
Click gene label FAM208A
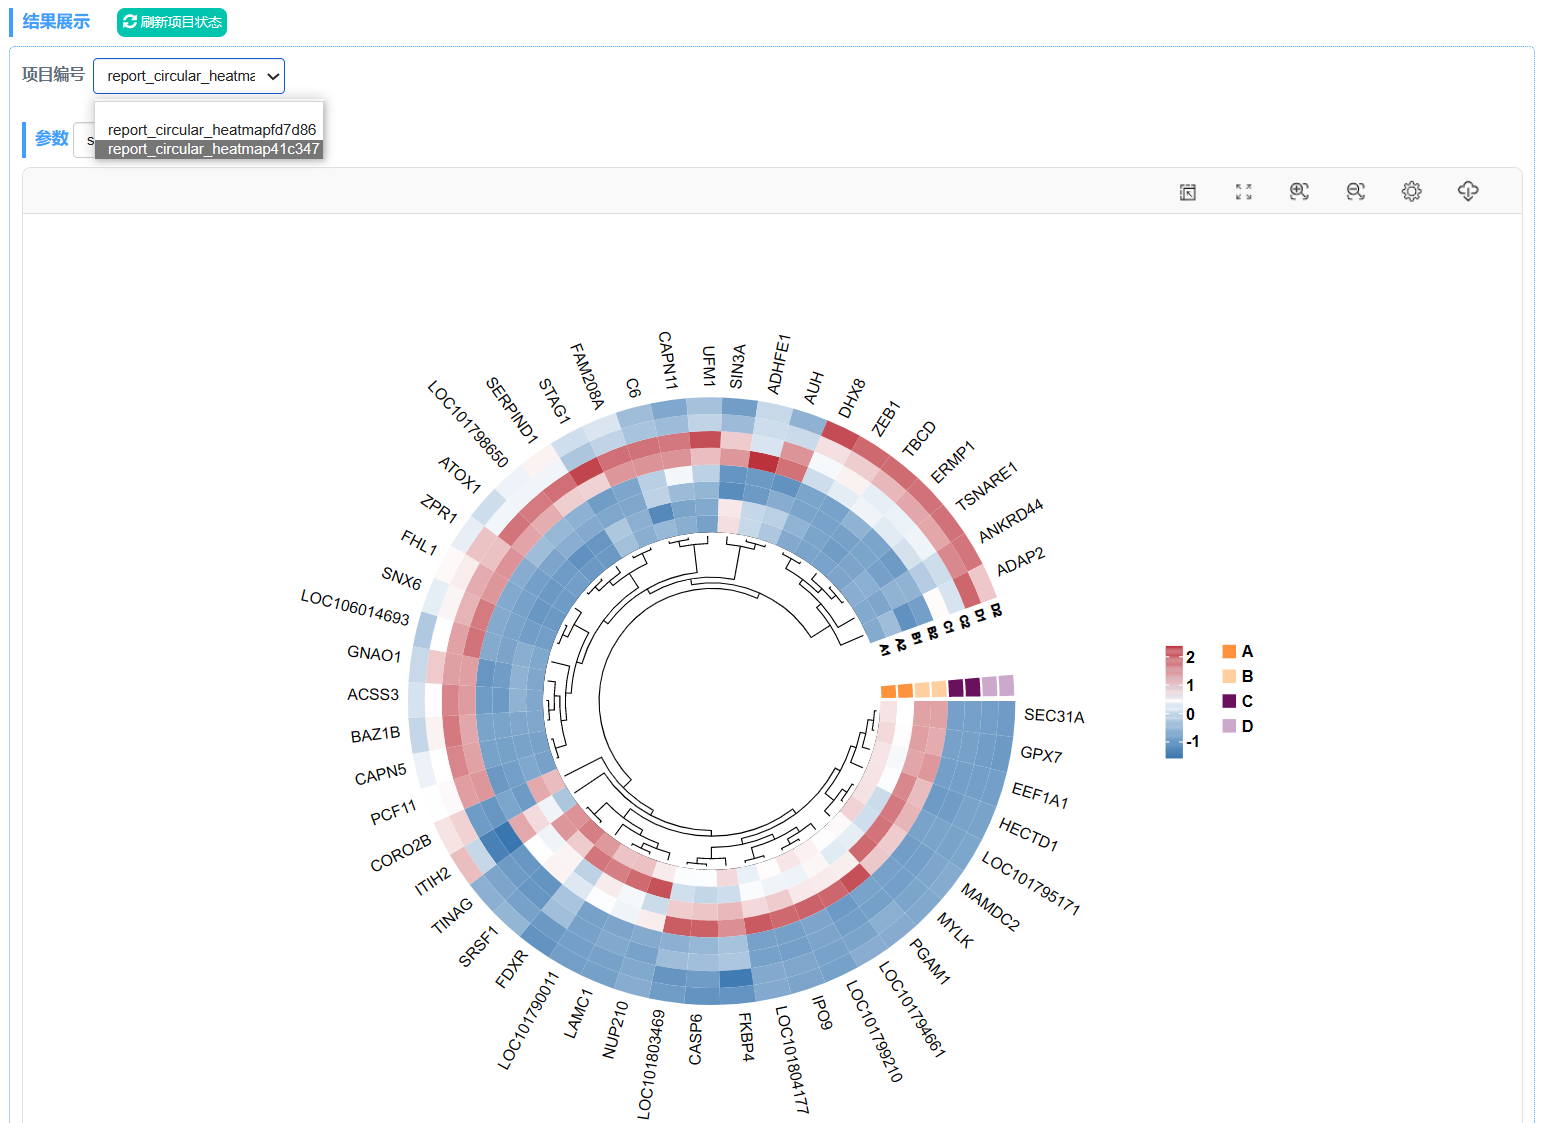point(587,376)
